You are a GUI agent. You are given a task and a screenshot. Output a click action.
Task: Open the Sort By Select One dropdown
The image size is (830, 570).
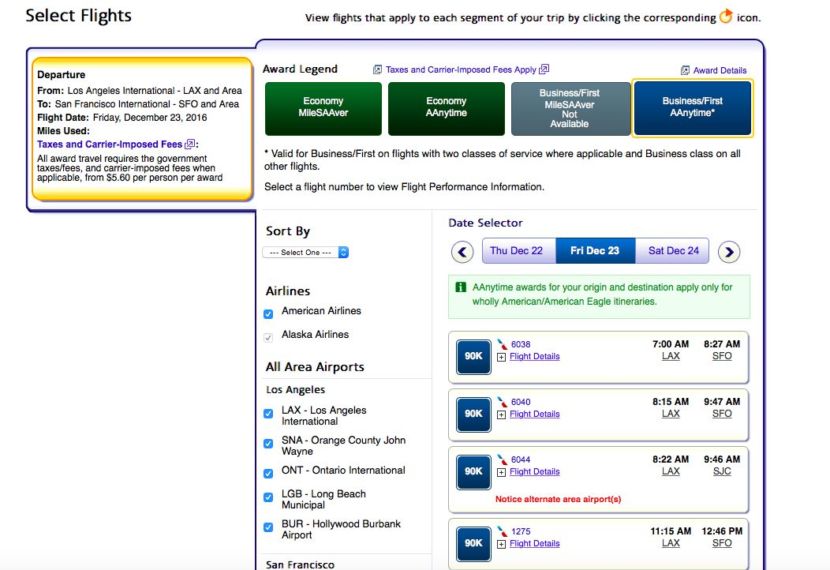pos(305,252)
